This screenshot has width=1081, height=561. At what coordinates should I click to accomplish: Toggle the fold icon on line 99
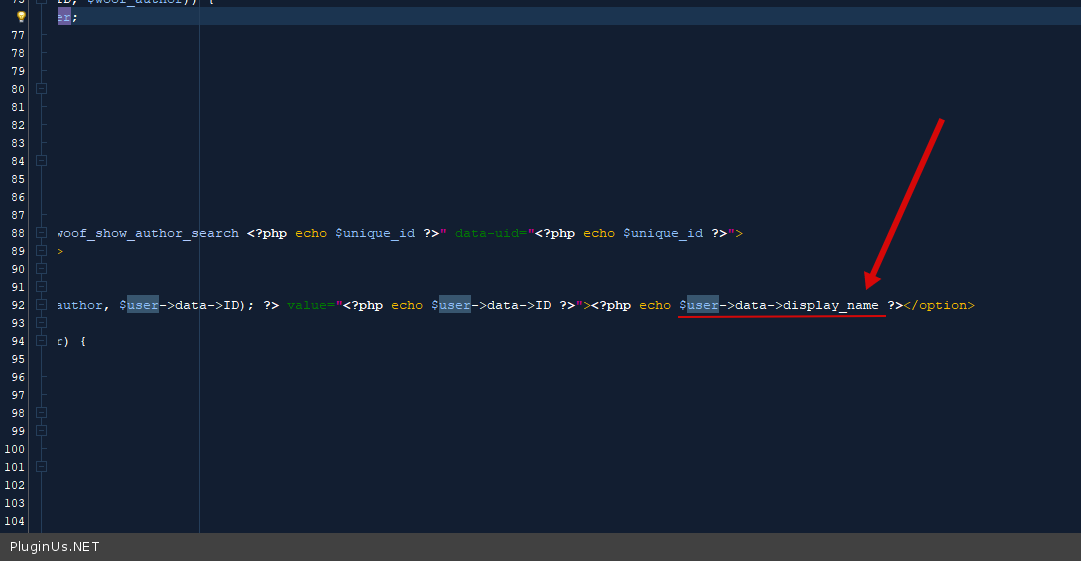[x=41, y=431]
